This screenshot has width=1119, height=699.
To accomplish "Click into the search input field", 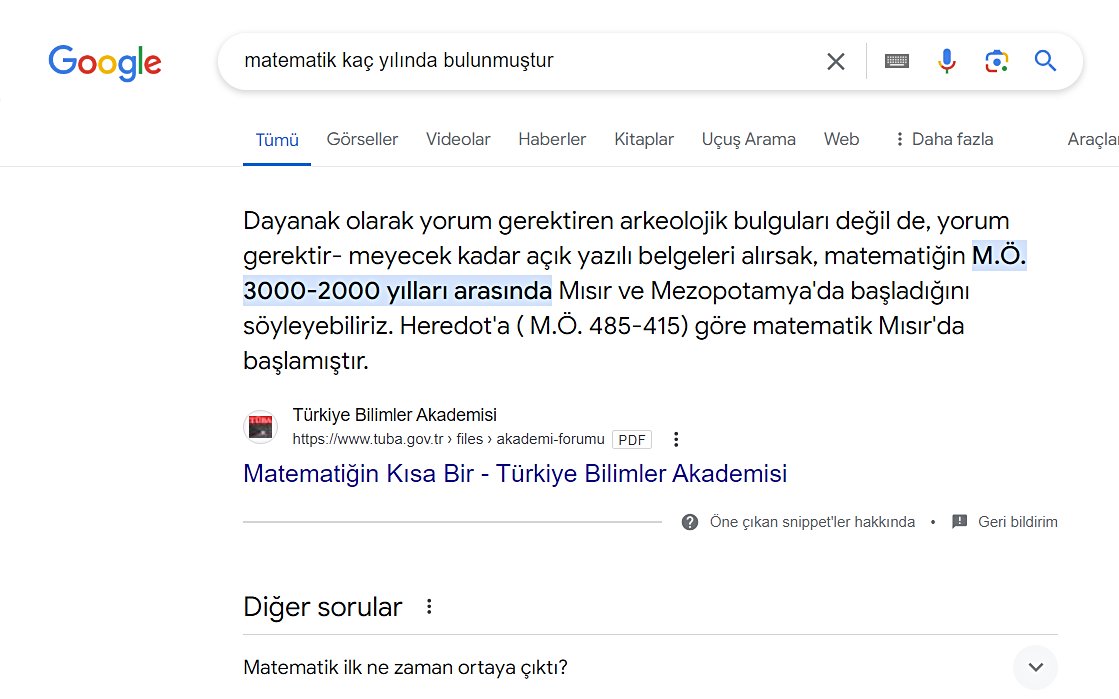I will (520, 61).
